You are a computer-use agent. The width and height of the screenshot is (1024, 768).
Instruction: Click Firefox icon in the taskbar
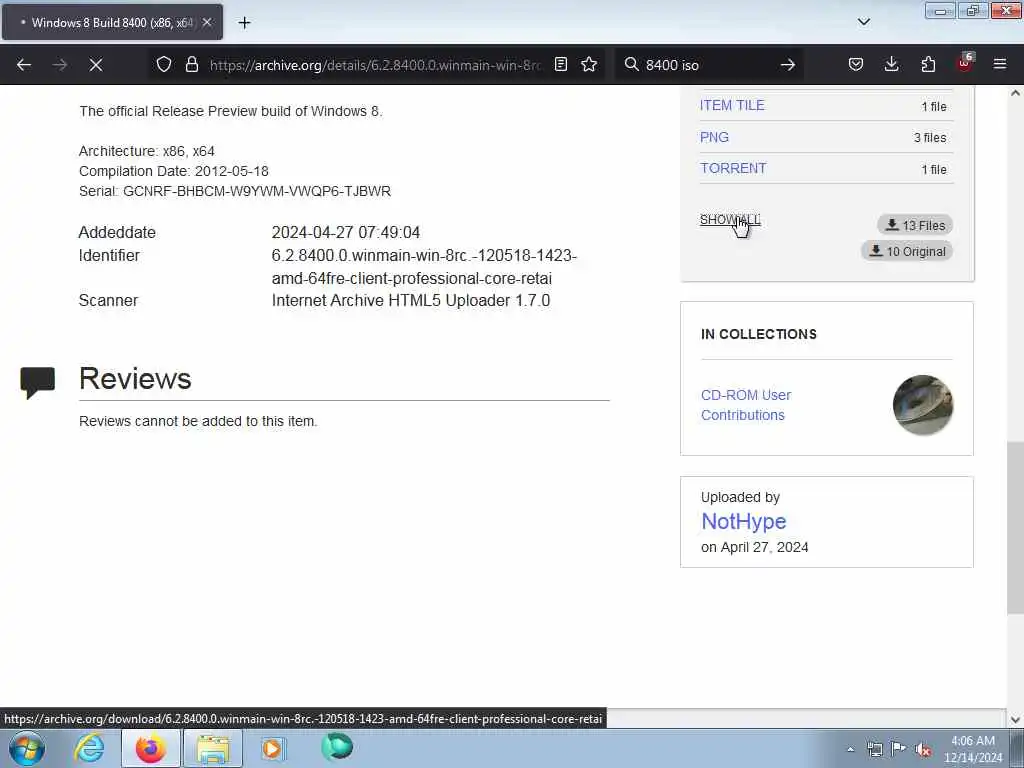tap(151, 748)
